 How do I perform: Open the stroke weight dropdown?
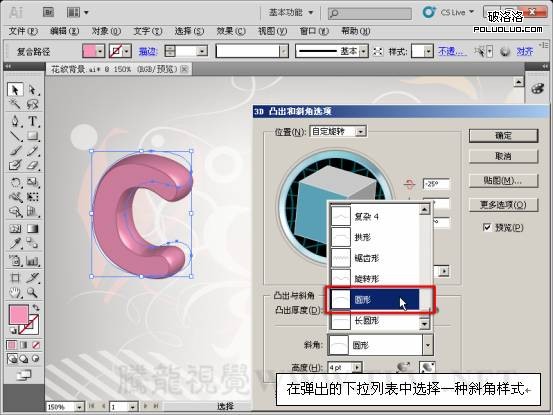(202, 51)
